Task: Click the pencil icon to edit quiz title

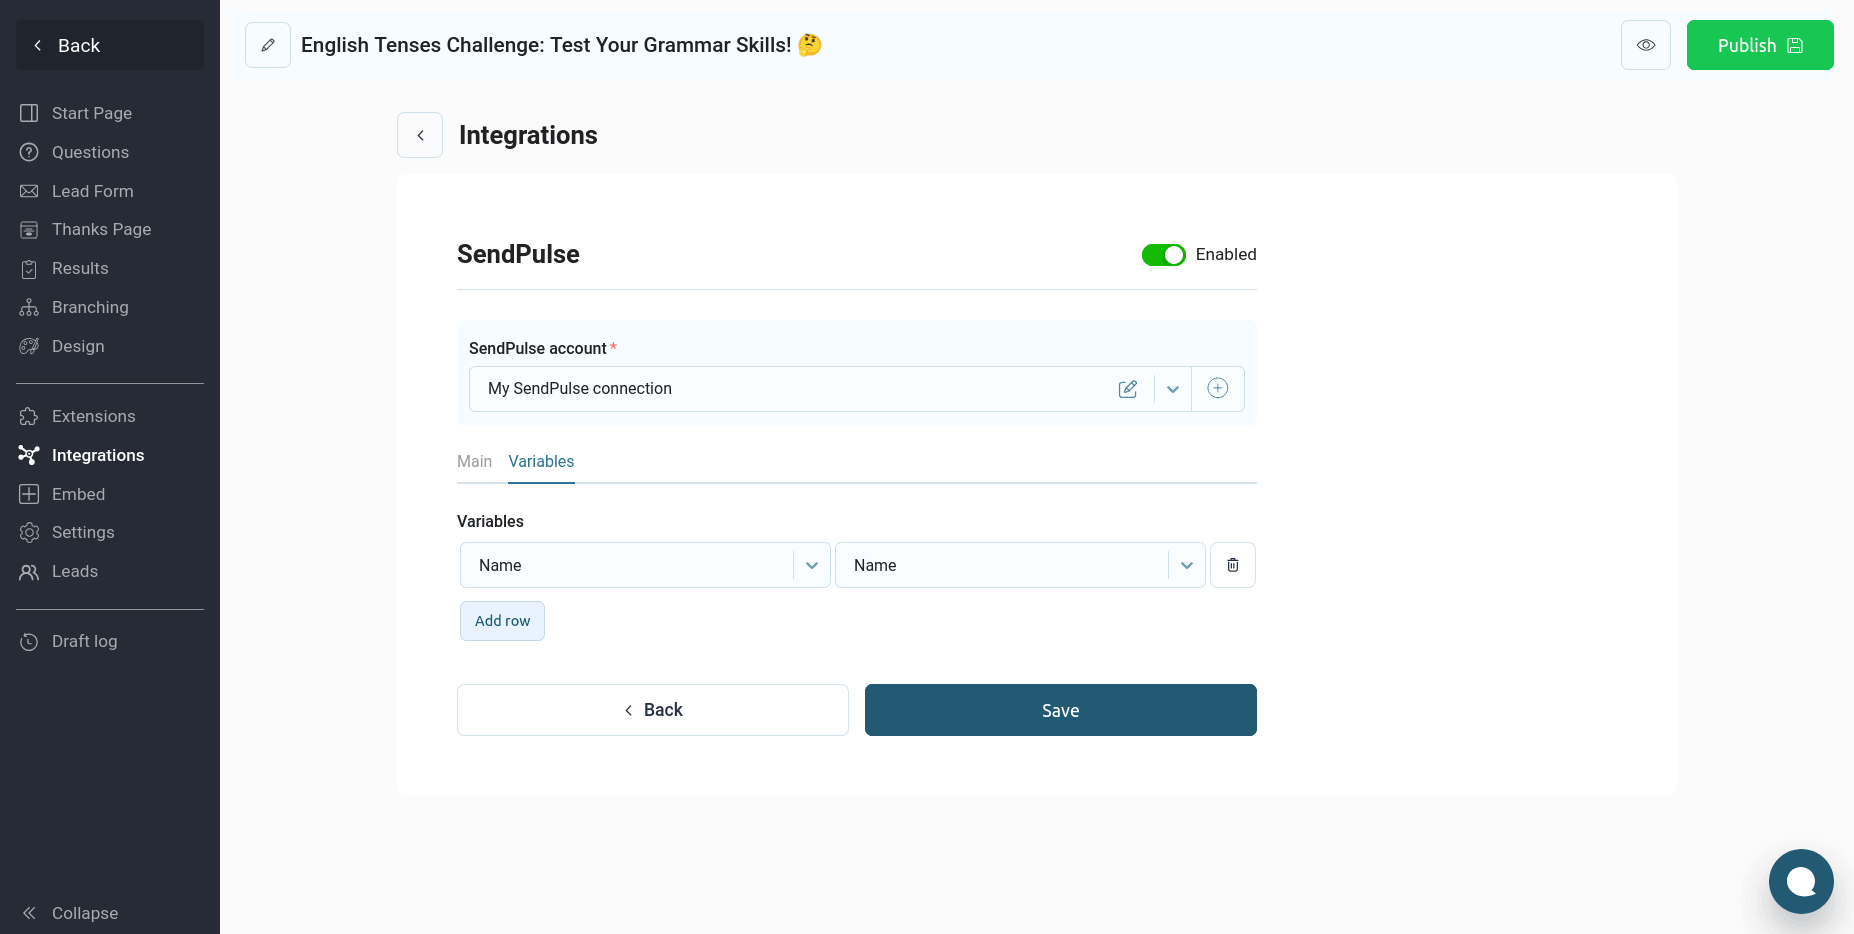Action: (268, 45)
